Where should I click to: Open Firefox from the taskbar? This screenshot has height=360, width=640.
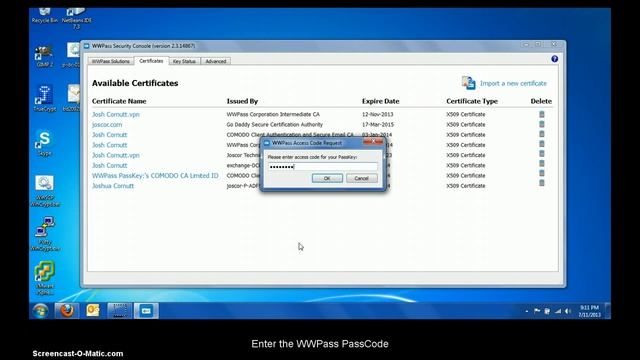67,311
